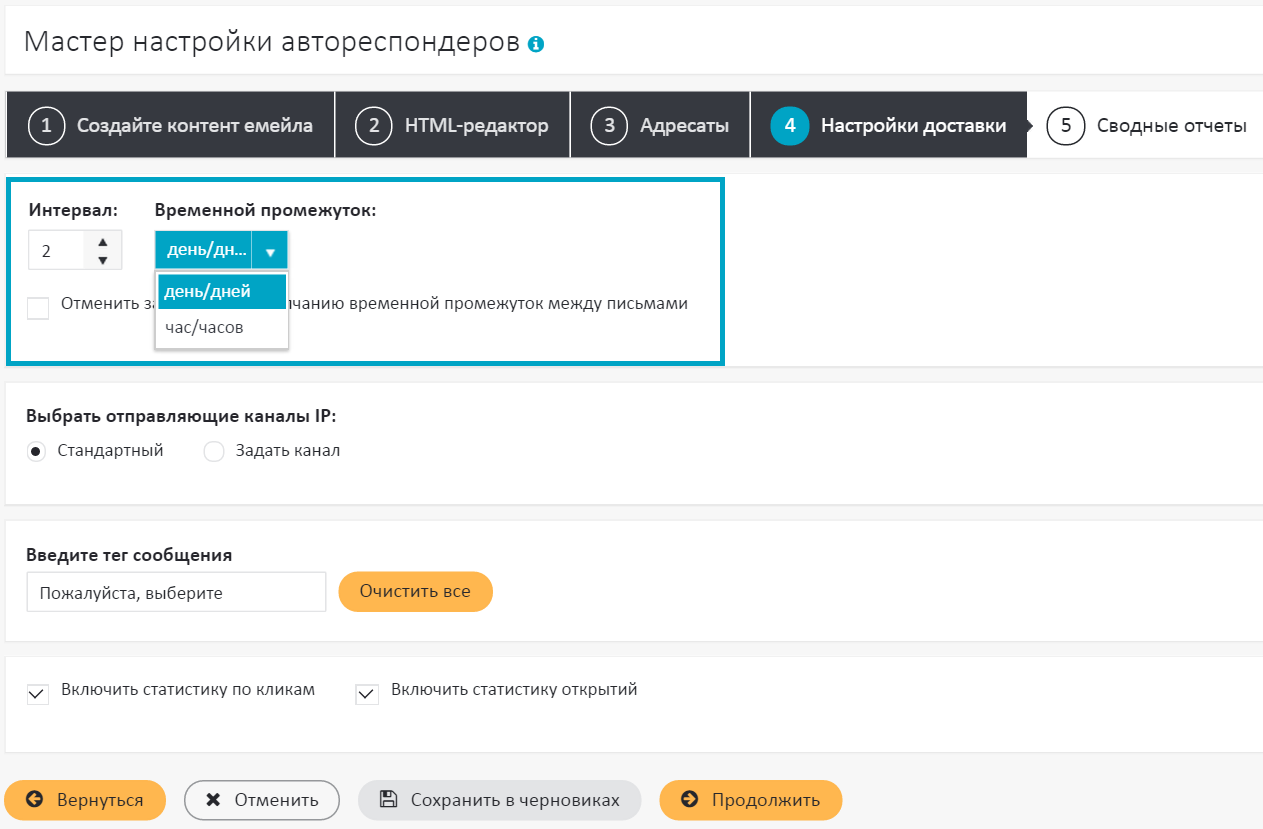Decrease the interval with the down arrow
1263x829 pixels.
tap(102, 260)
